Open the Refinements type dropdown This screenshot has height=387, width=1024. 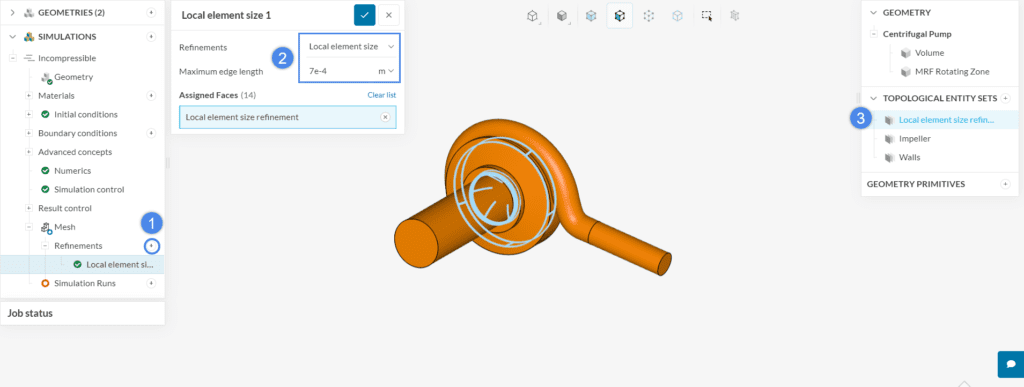point(351,46)
